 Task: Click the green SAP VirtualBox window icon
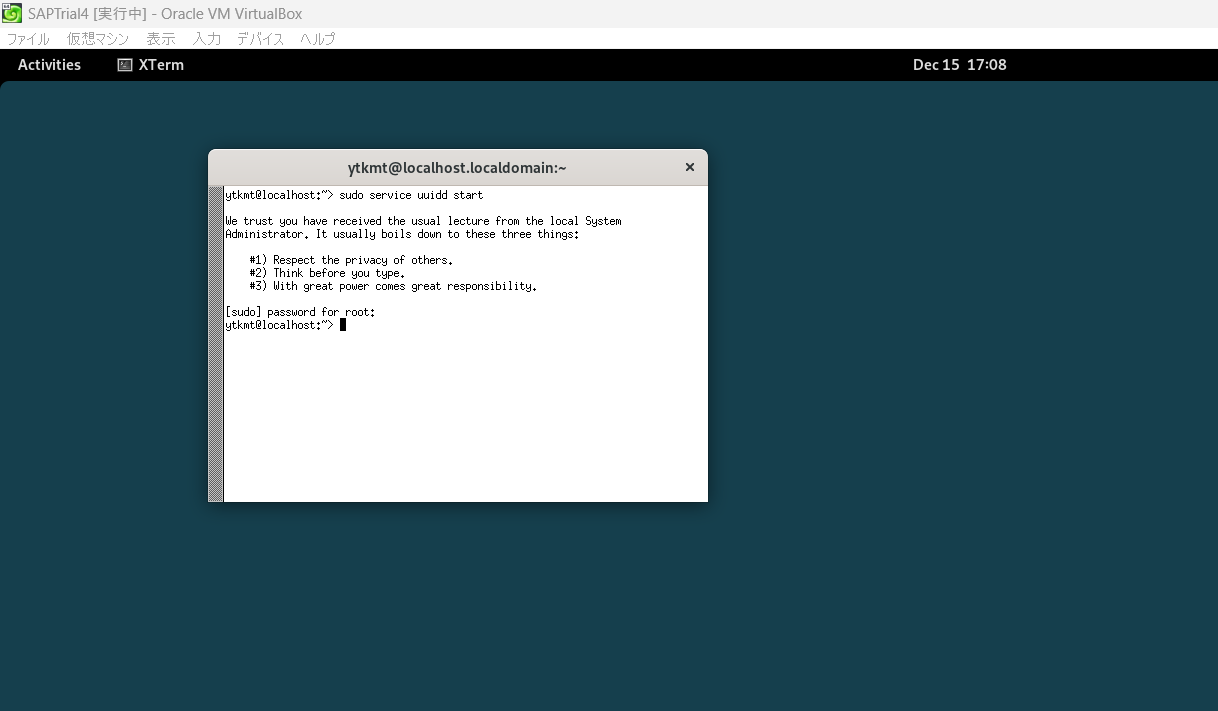(11, 13)
